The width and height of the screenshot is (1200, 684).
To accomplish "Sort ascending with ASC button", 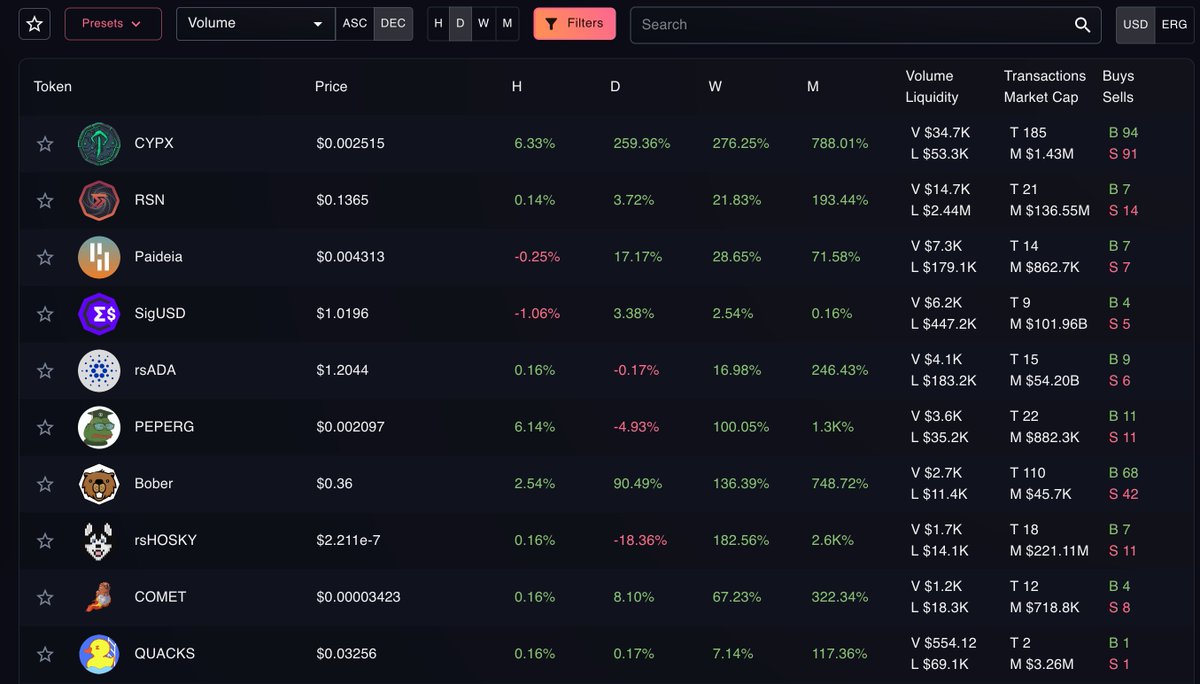I will [355, 24].
